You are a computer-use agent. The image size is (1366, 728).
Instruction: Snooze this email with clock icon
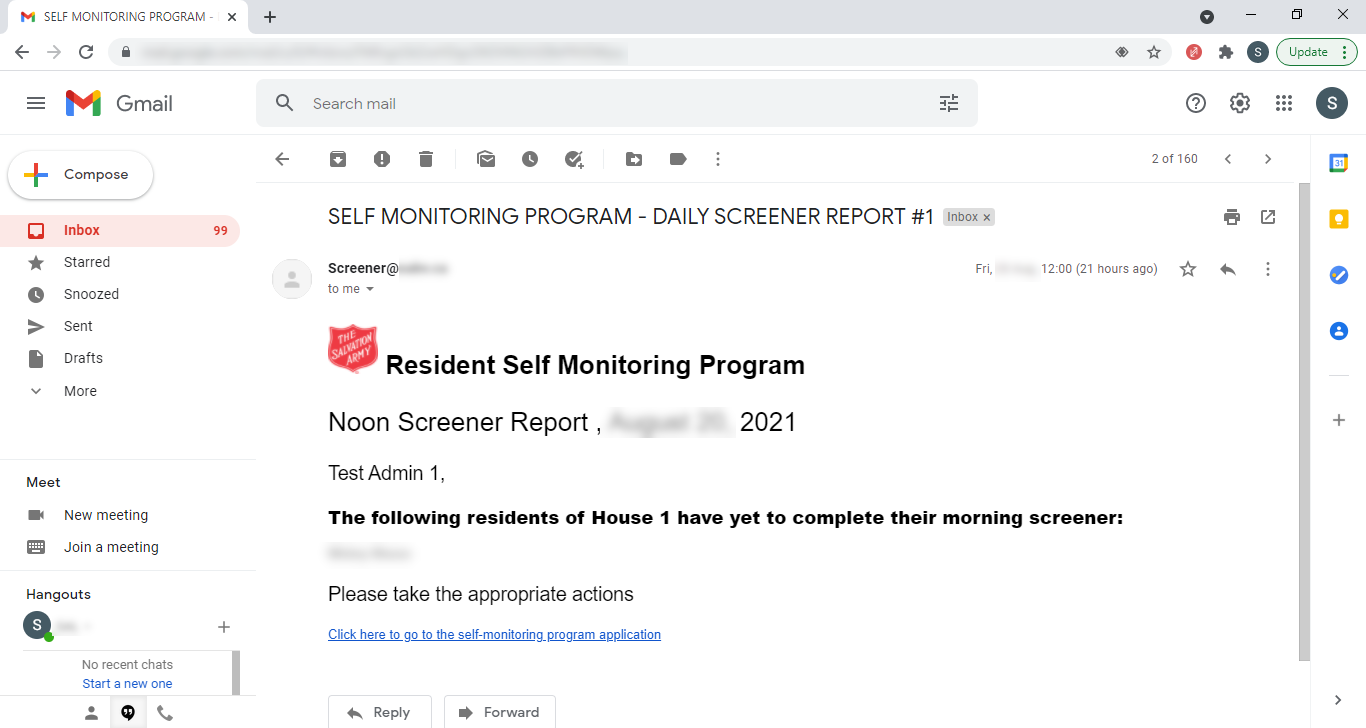point(530,159)
